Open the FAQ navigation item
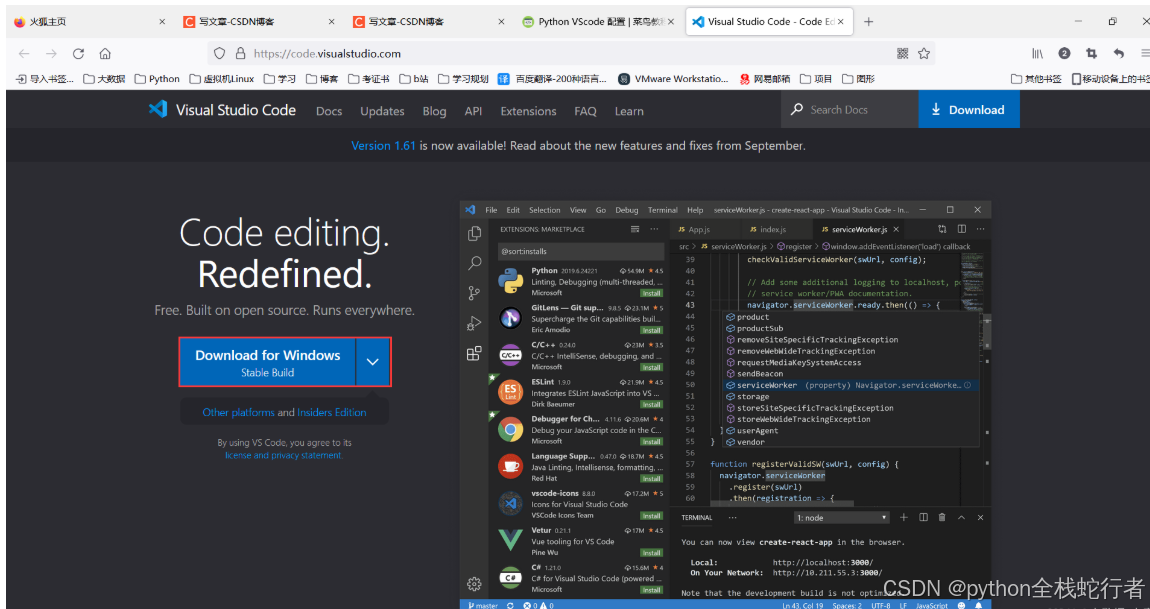Screen dimensions: 1150x609 [585, 111]
